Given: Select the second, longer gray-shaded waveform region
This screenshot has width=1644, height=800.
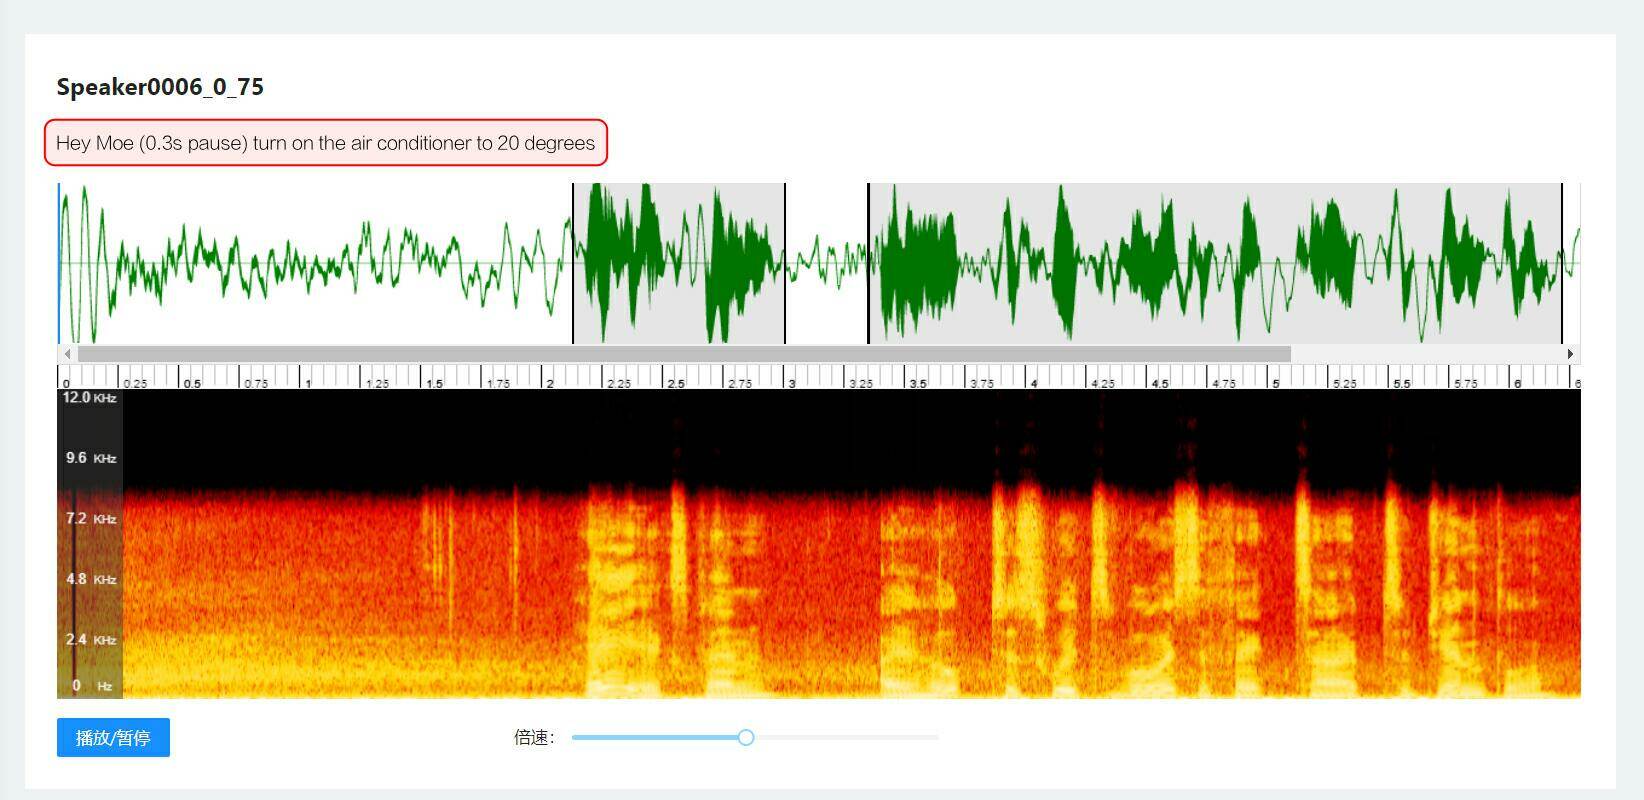Looking at the screenshot, I should pyautogui.click(x=1214, y=263).
